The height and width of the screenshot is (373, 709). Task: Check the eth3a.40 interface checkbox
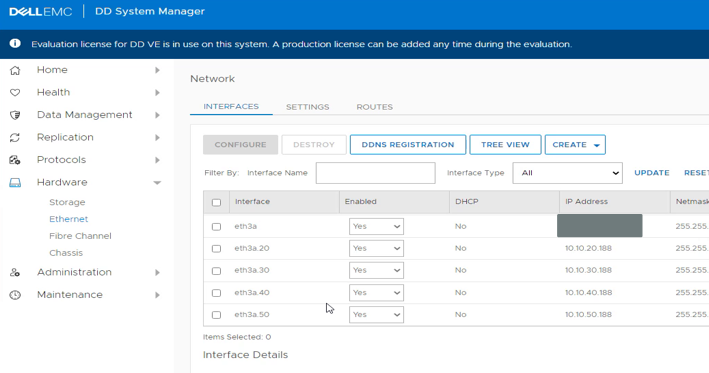click(x=217, y=293)
